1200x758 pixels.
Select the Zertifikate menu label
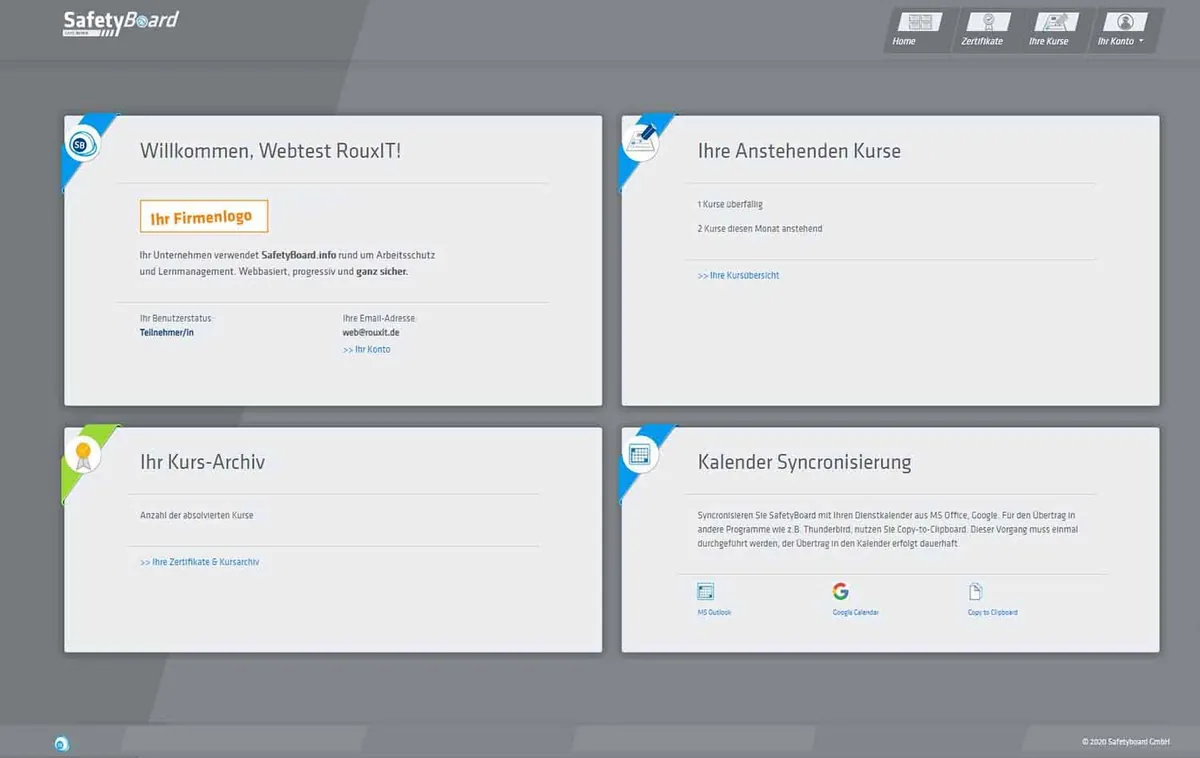[982, 41]
